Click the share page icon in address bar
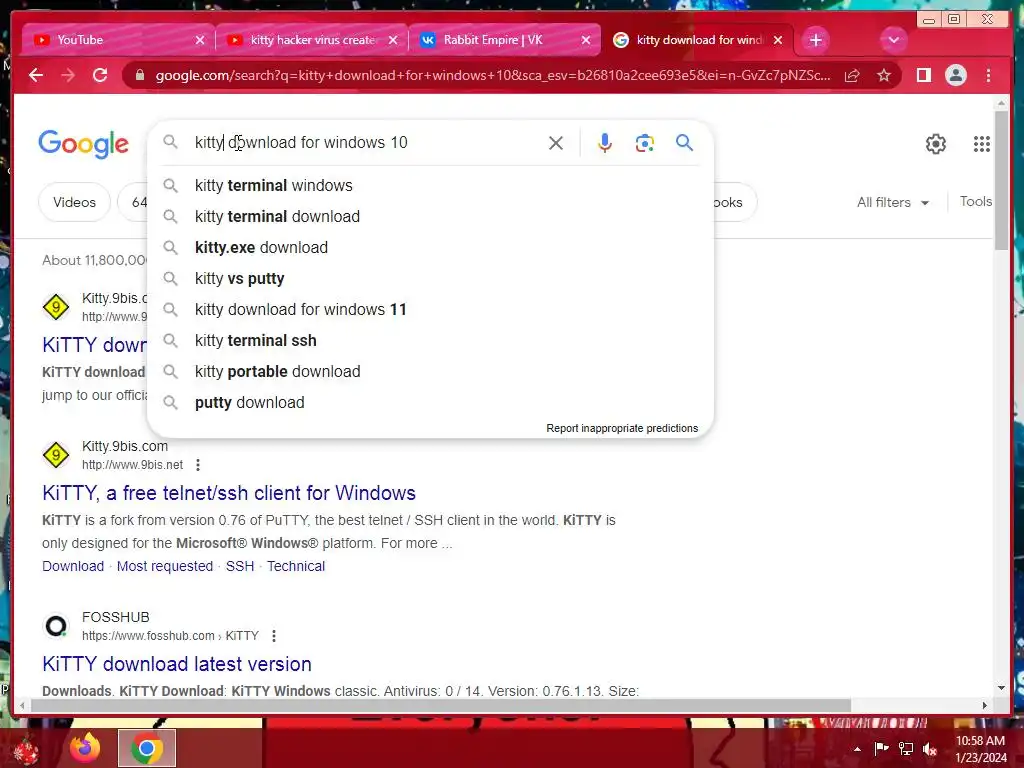The width and height of the screenshot is (1024, 768). 852,76
